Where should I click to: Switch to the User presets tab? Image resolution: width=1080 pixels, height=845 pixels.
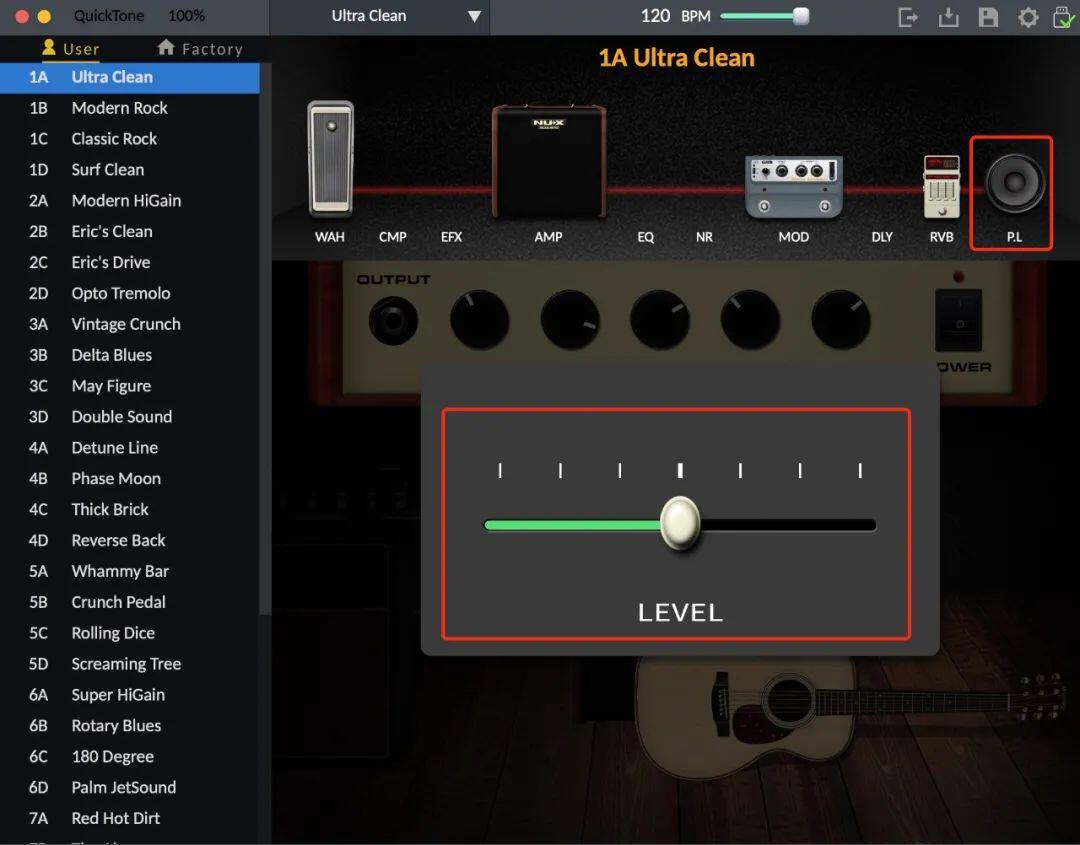point(70,48)
